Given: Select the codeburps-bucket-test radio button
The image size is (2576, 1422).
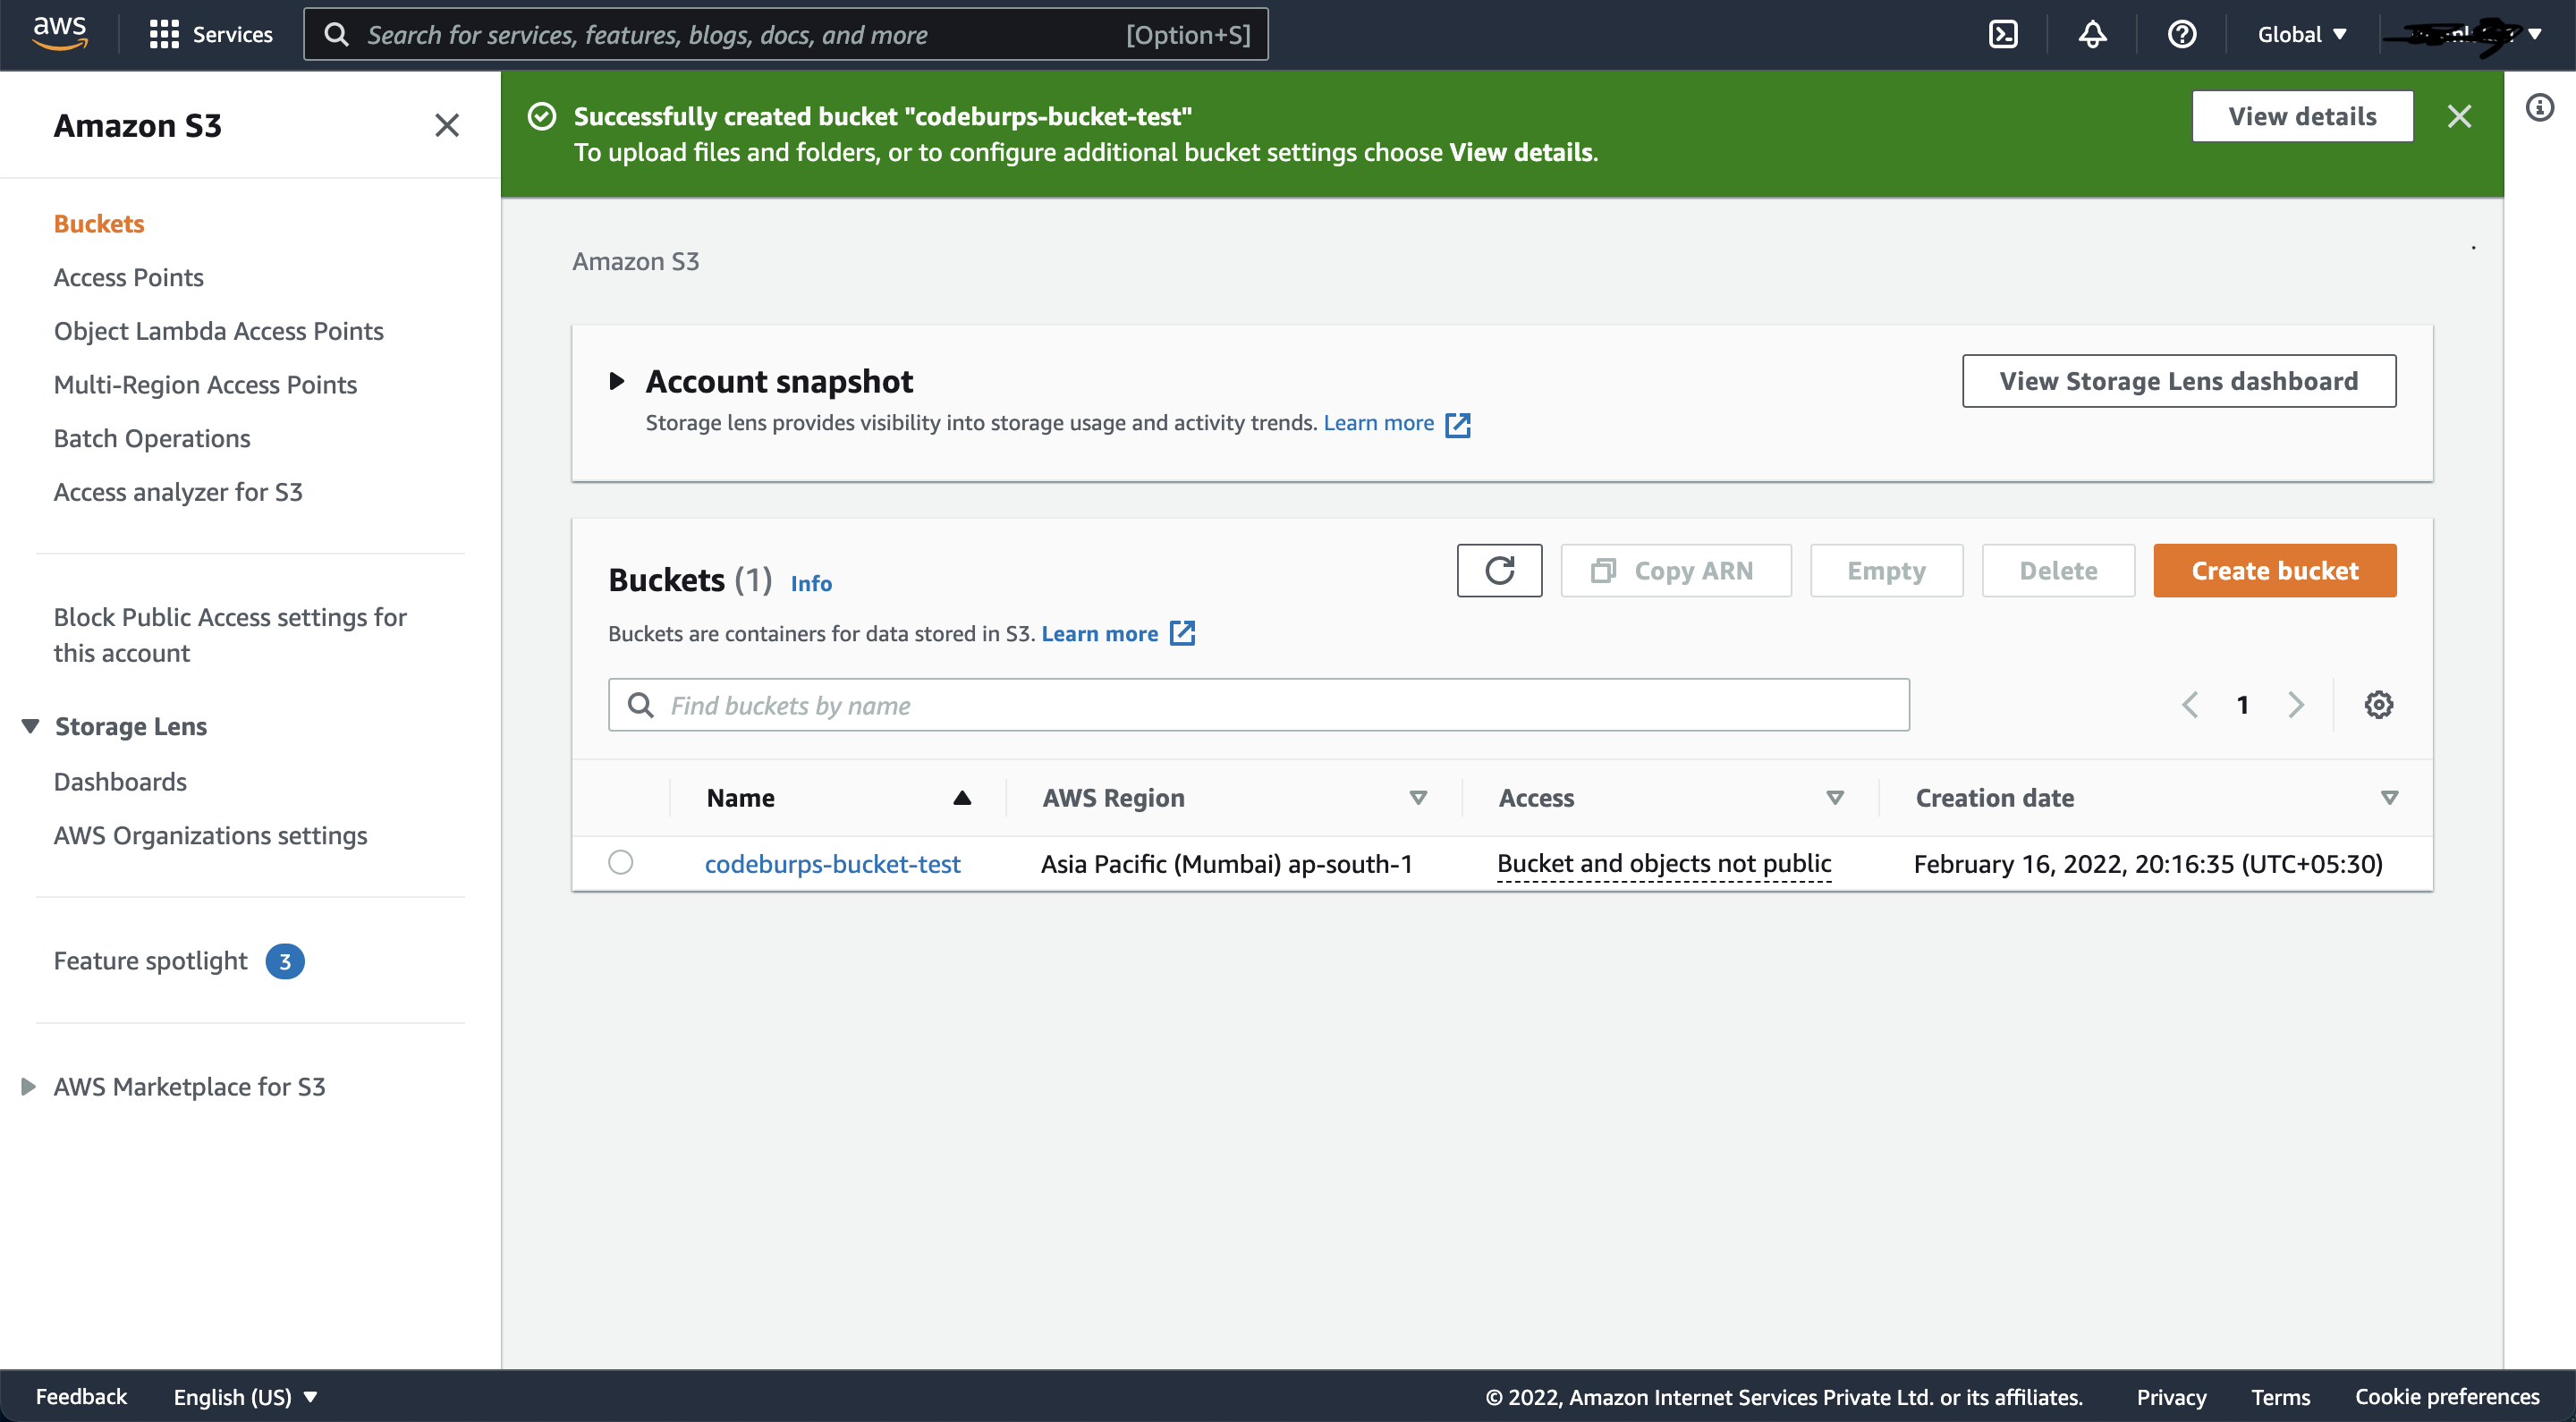Looking at the screenshot, I should [621, 862].
